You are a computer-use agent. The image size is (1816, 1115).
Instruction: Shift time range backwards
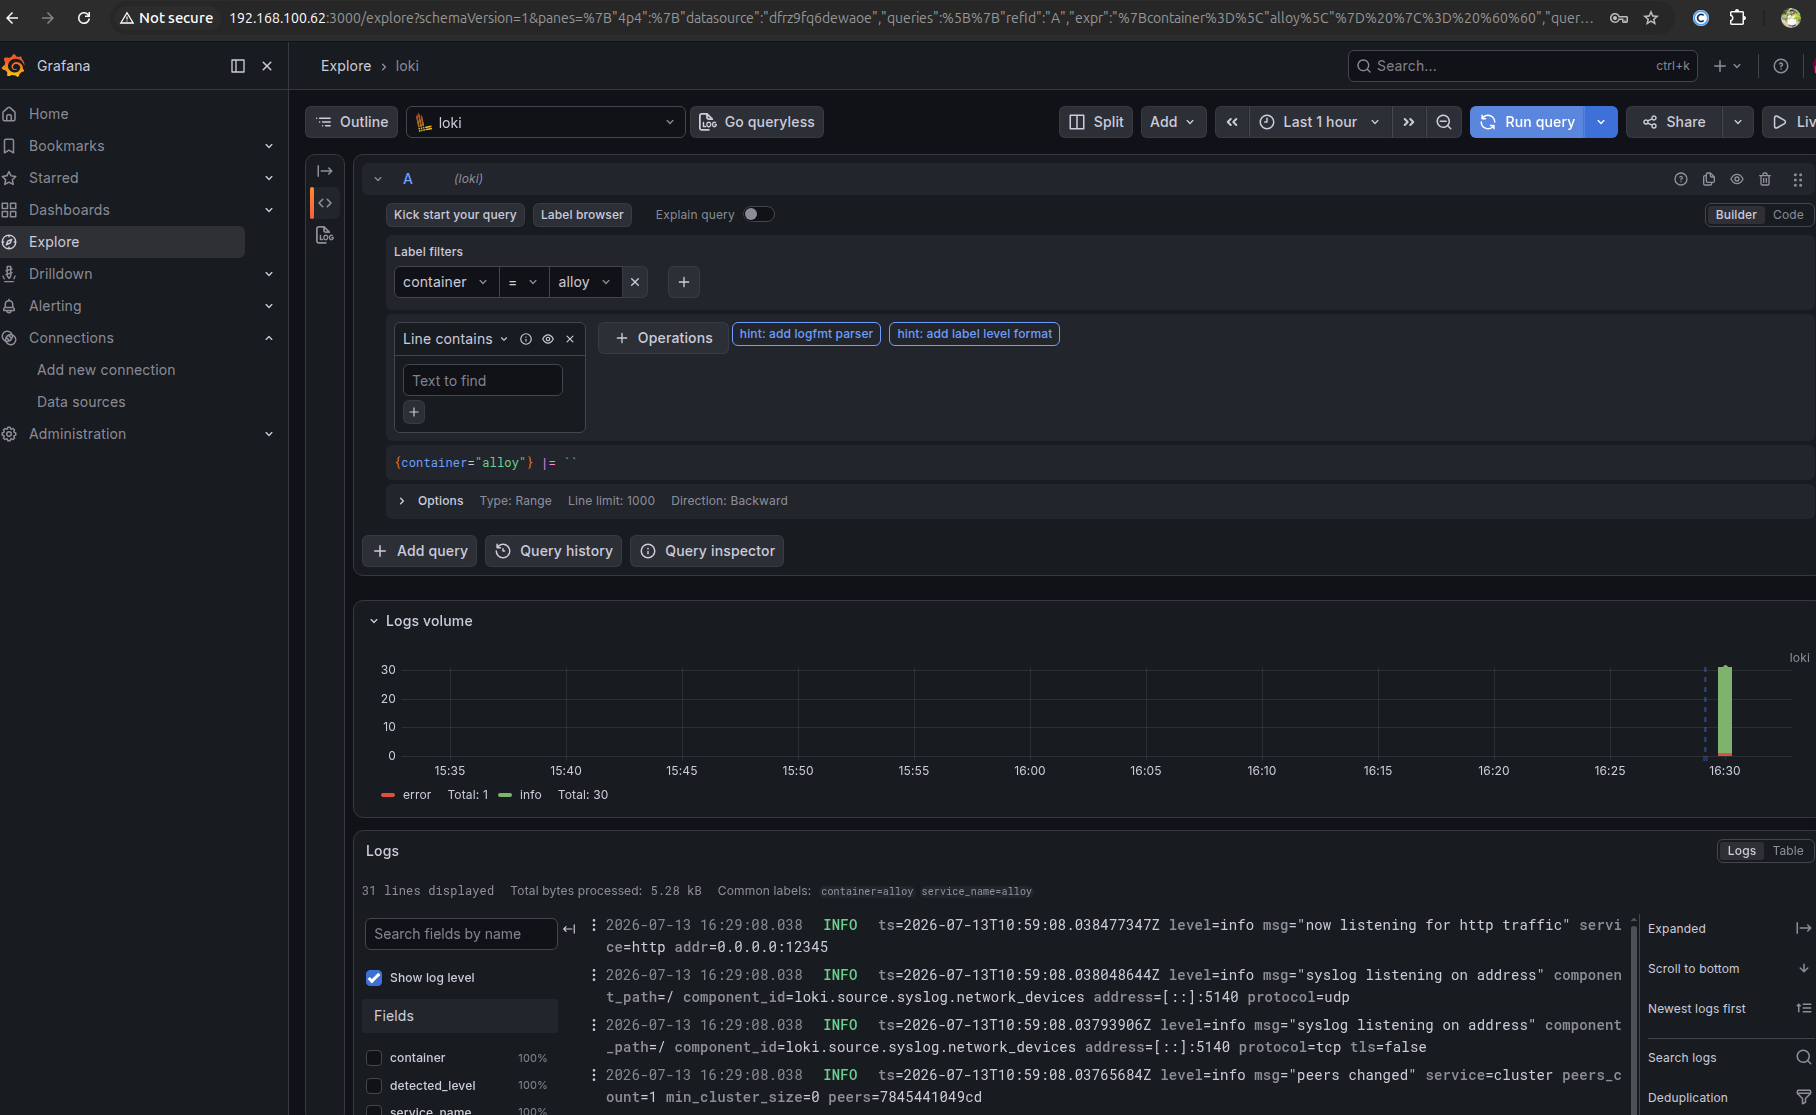1232,122
